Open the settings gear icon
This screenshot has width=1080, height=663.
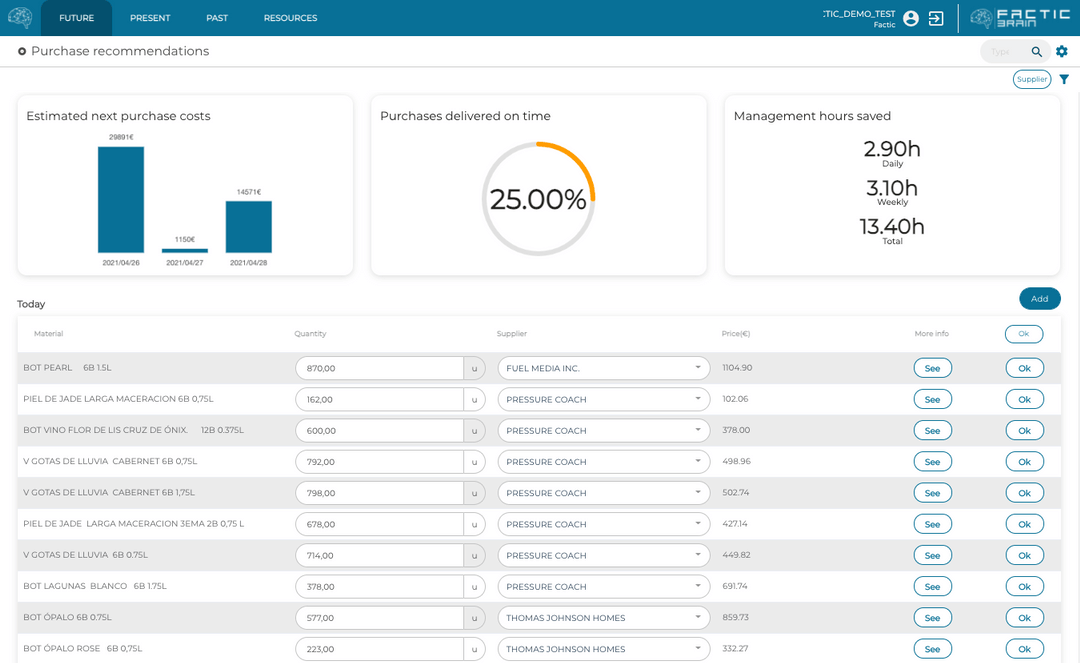pyautogui.click(x=1062, y=51)
